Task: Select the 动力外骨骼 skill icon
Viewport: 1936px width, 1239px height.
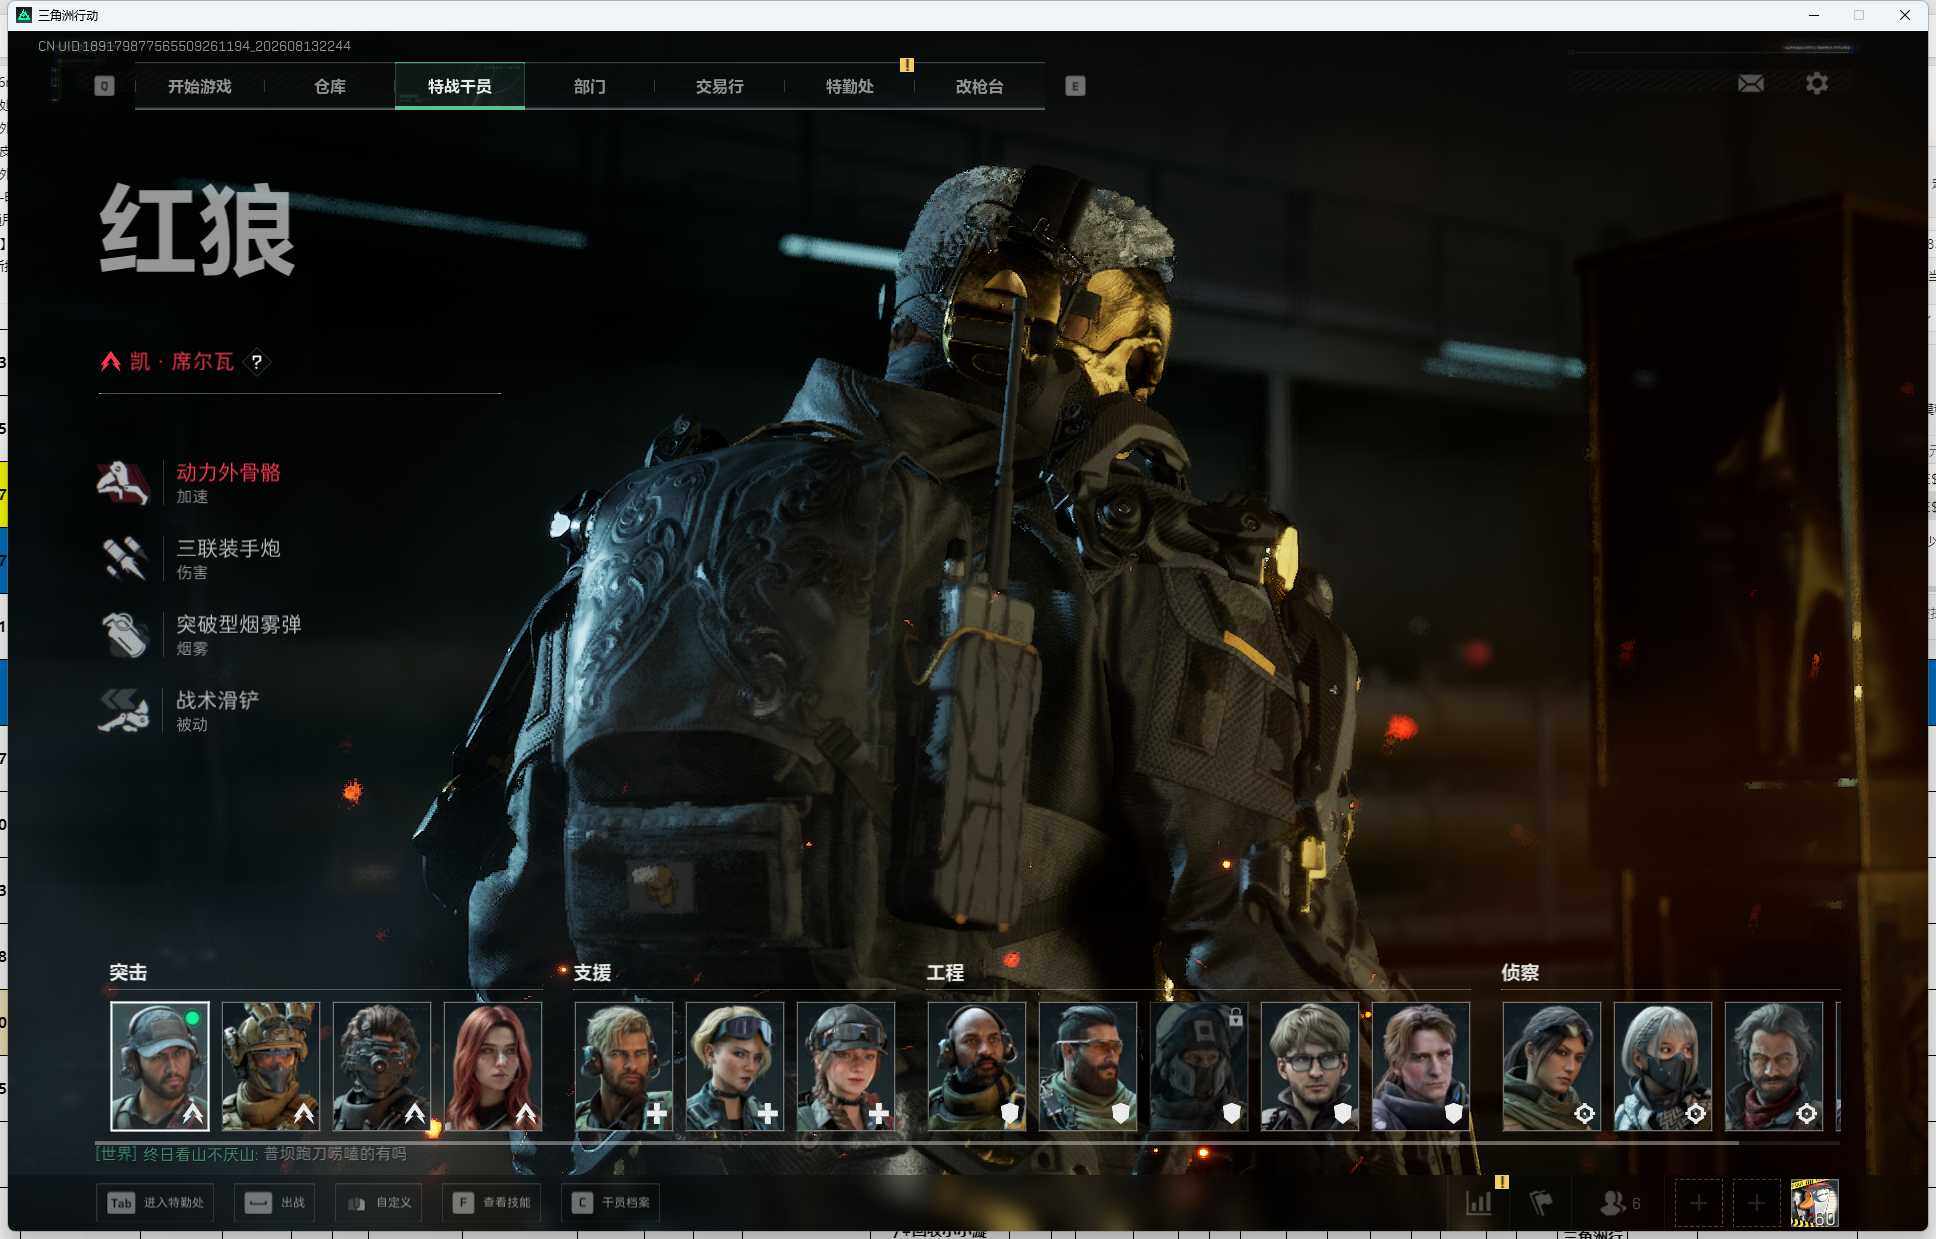Action: coord(124,482)
